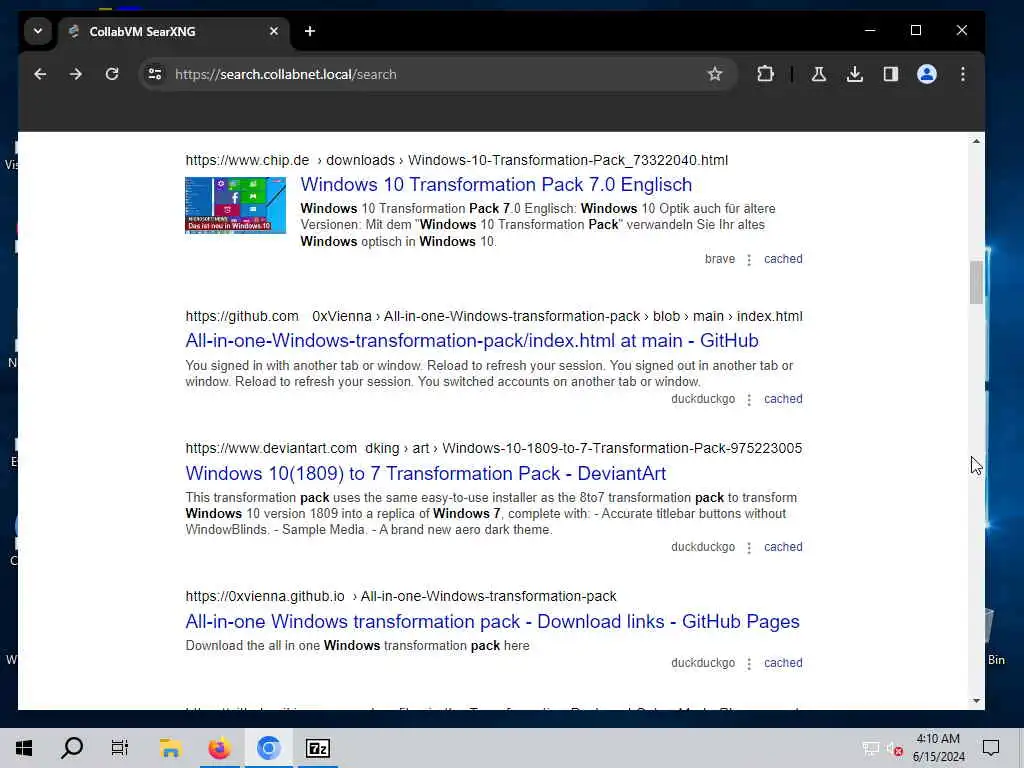Open Chrome three-dot menu
Screen dimensions: 1024x768
coord(963,74)
